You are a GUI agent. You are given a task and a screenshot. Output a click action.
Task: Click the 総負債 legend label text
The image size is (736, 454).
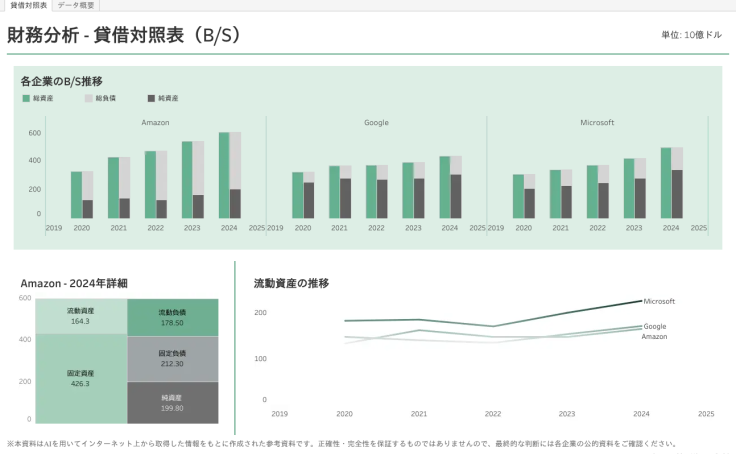point(106,98)
